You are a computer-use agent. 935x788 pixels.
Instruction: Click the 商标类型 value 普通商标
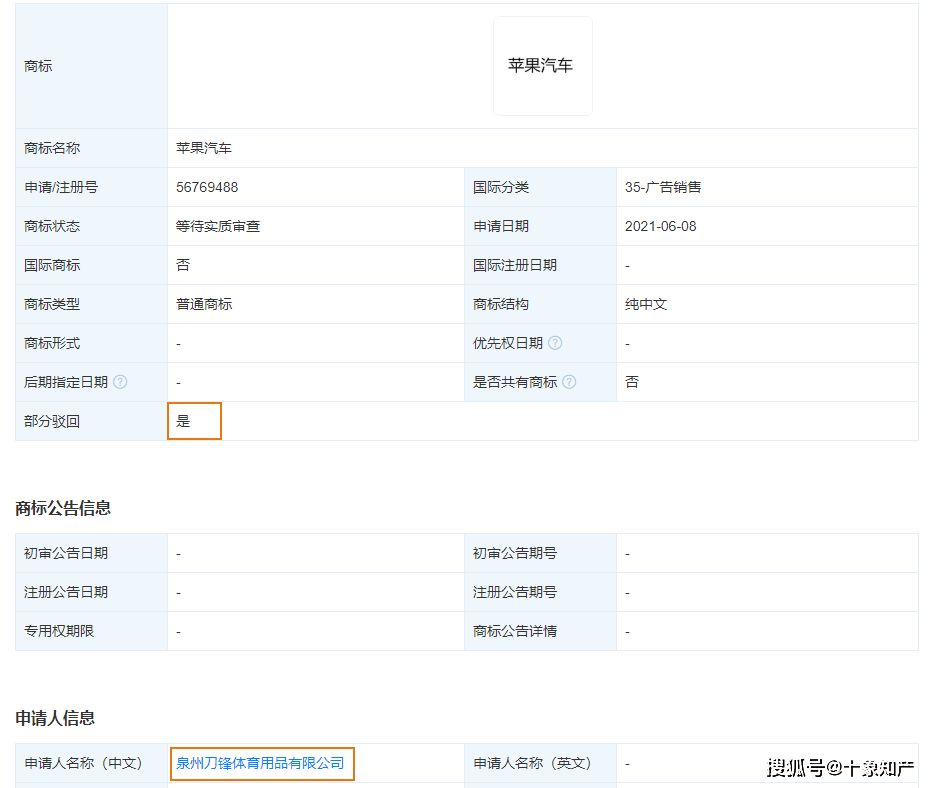(204, 304)
